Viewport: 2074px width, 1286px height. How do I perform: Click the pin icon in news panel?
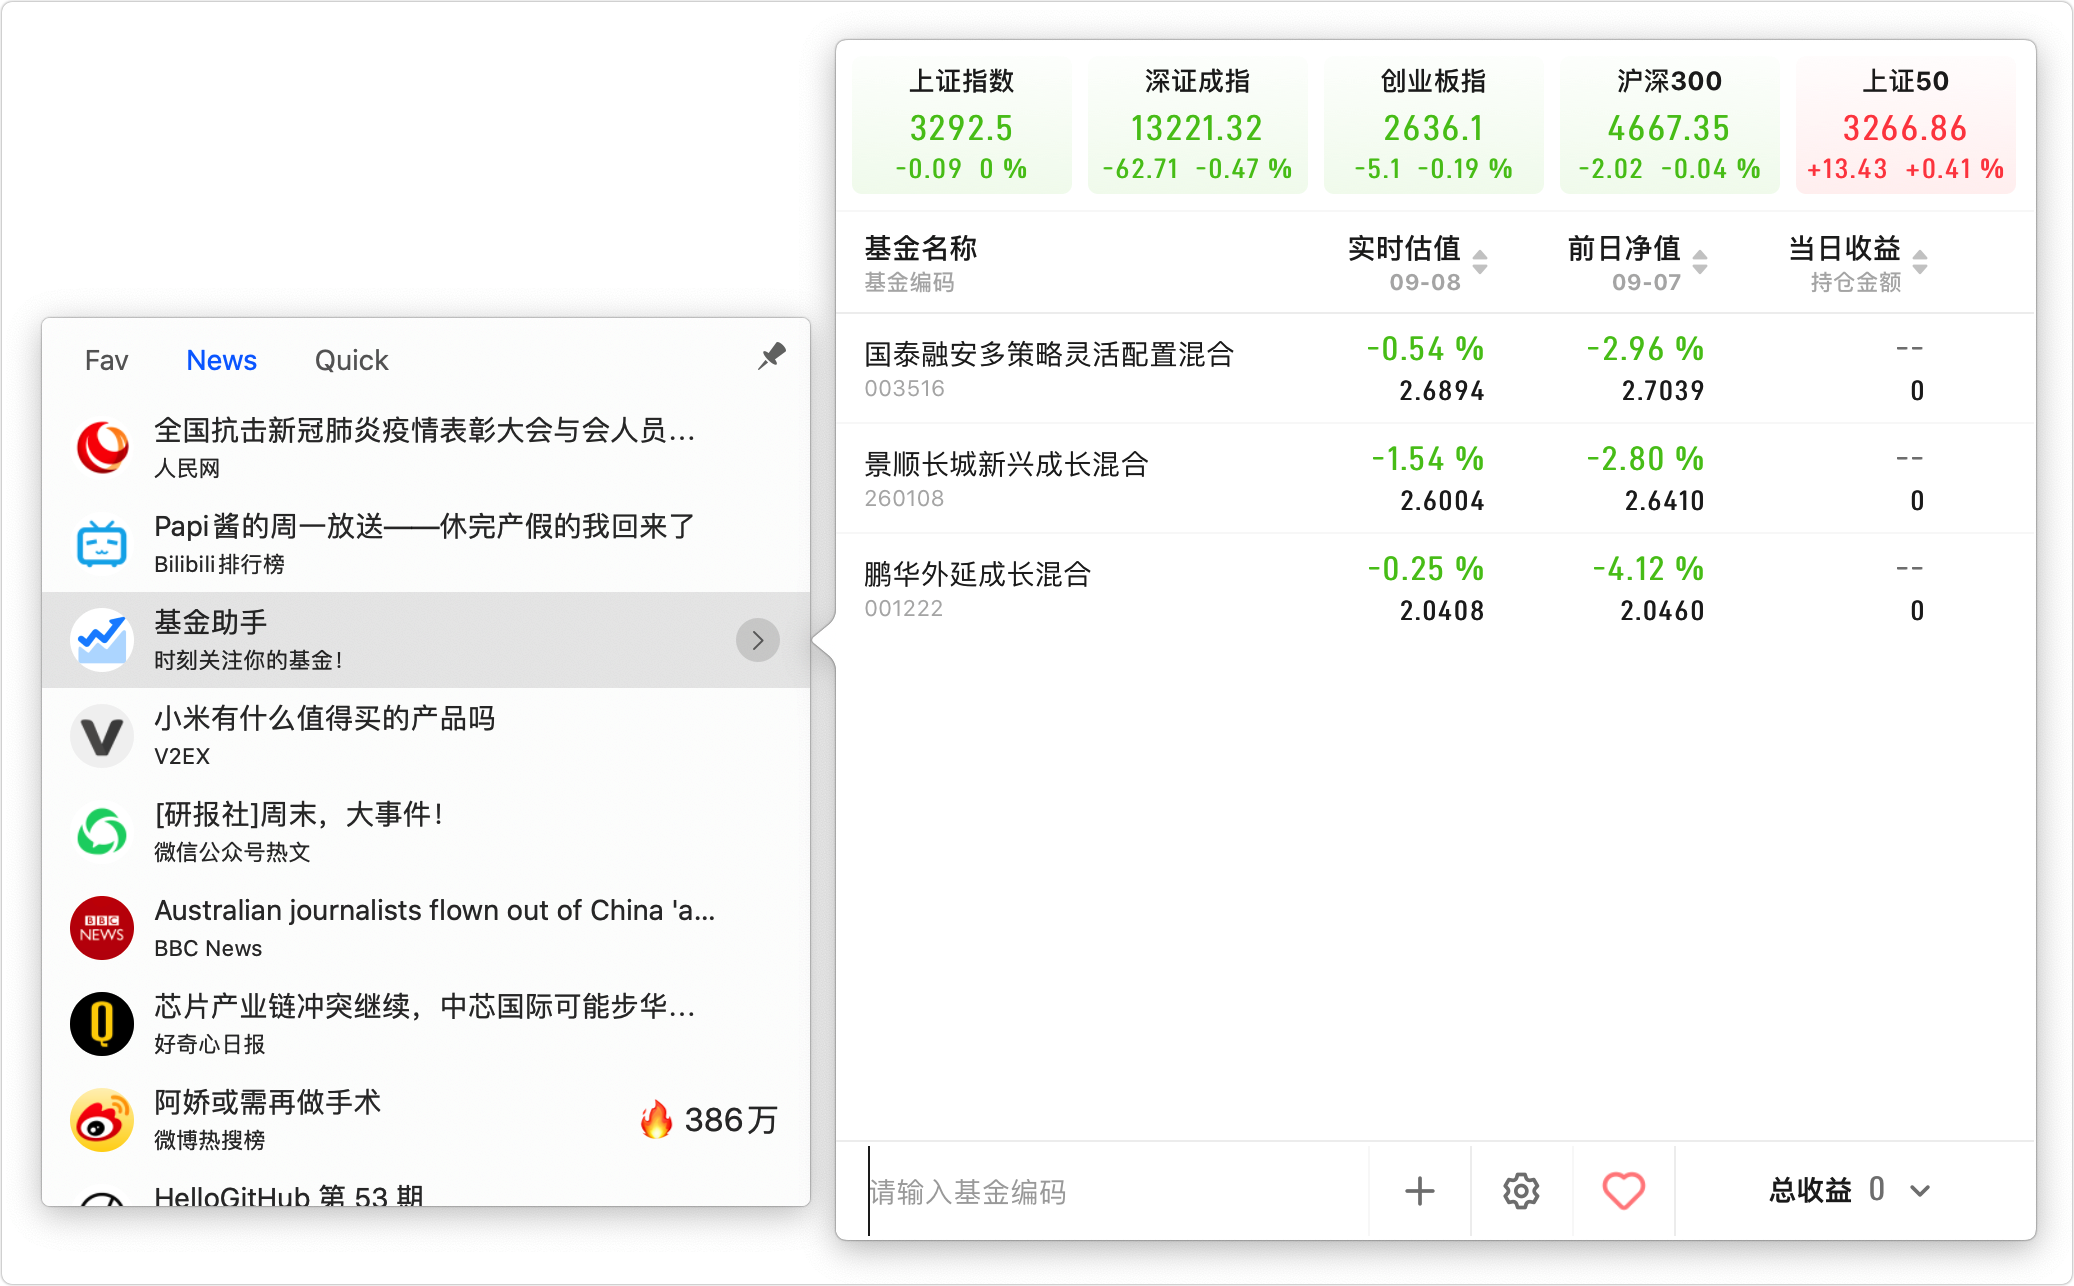(x=771, y=356)
